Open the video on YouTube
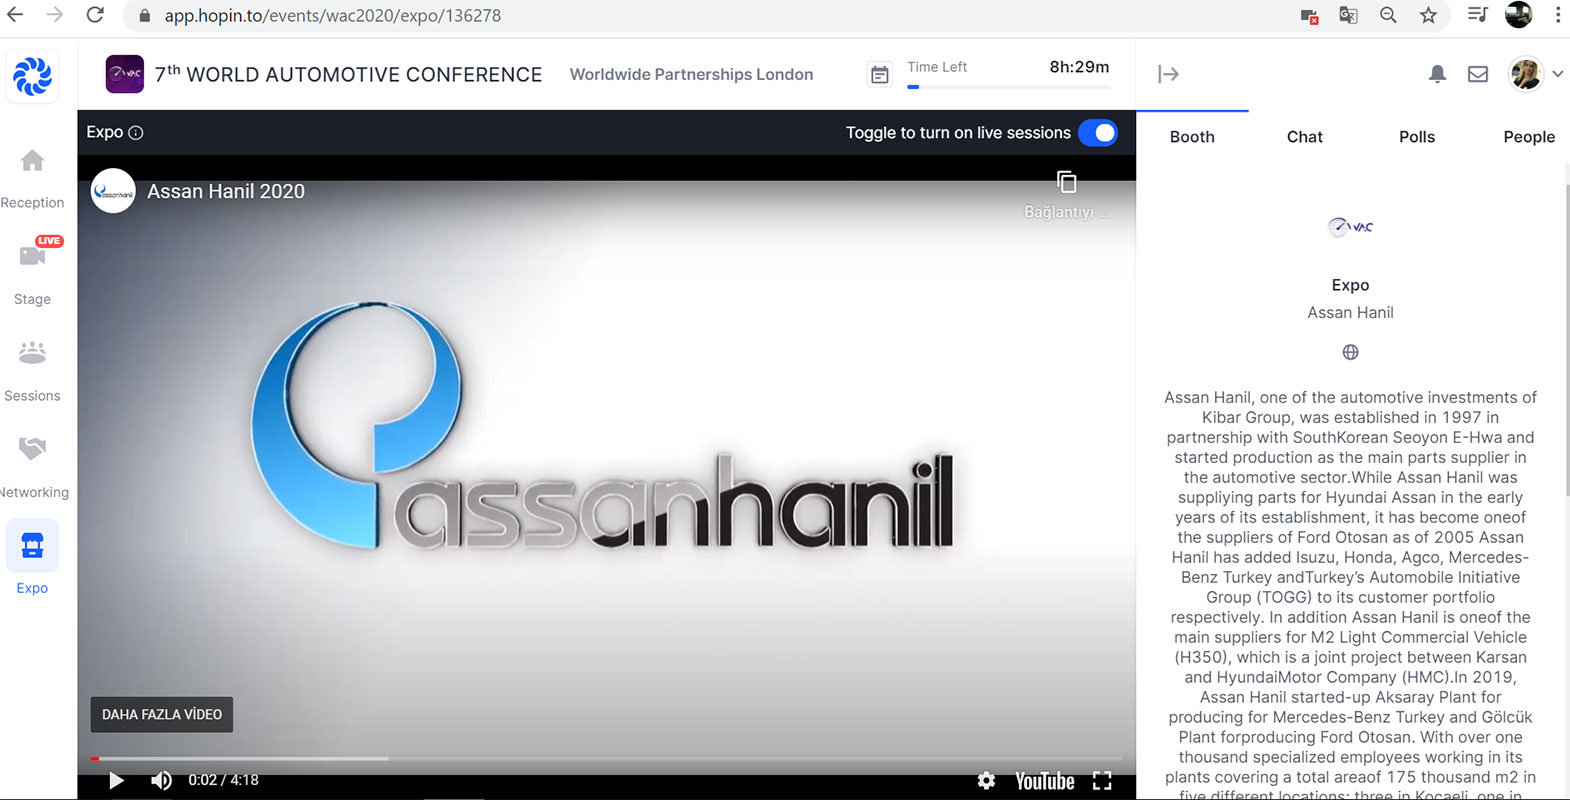Screen dimensions: 1570x800 coord(1044,781)
